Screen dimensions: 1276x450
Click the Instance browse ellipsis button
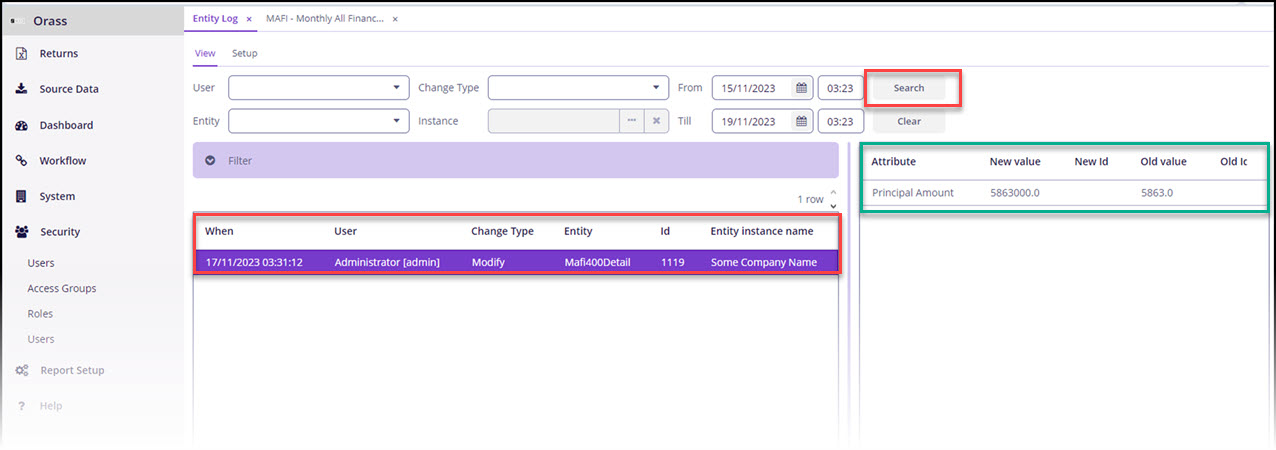[631, 121]
